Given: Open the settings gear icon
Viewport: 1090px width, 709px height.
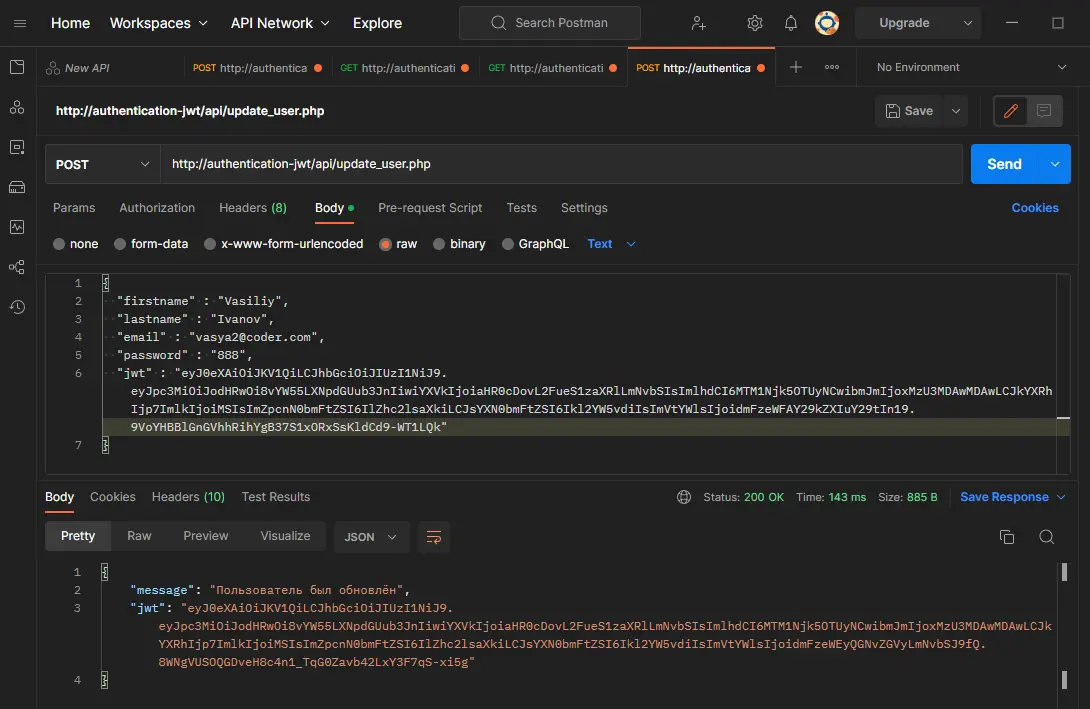Looking at the screenshot, I should point(755,23).
